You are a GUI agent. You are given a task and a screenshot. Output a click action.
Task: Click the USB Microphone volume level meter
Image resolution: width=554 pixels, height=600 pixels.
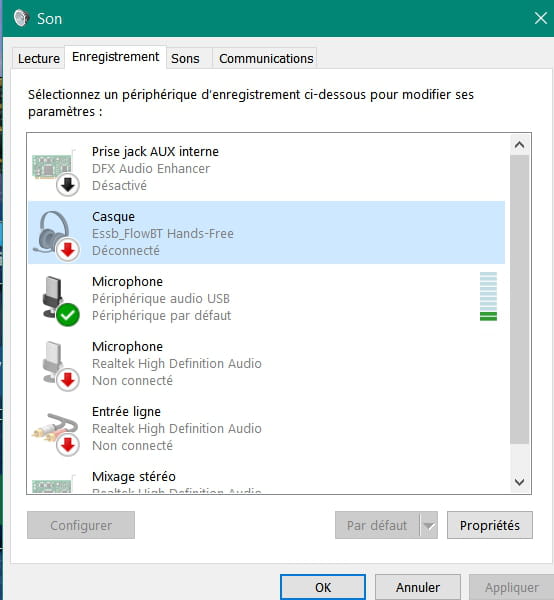(488, 296)
